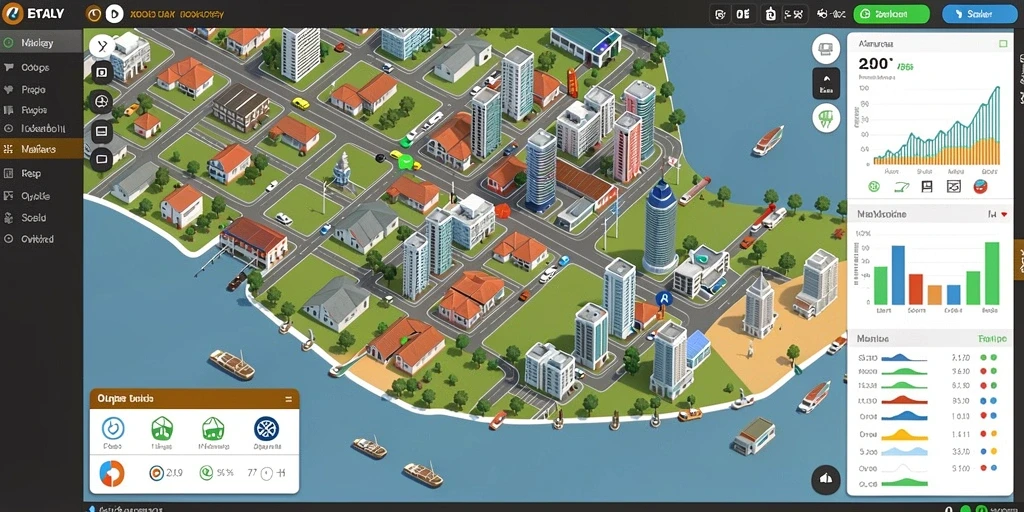Click the white monitor circle icon near chart
Screen dimensions: 1024x512
(x=825, y=49)
